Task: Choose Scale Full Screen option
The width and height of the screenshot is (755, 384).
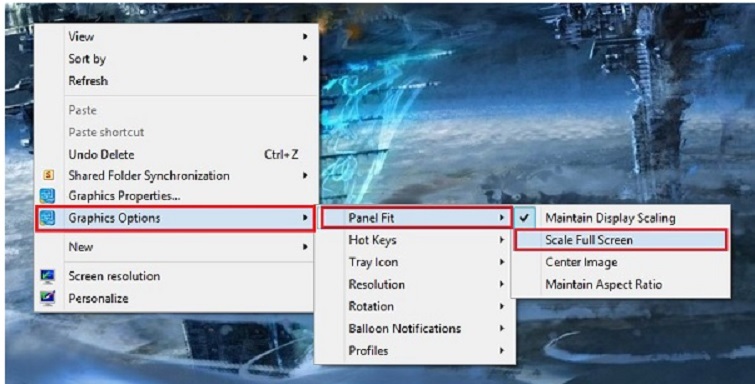Action: [x=620, y=240]
